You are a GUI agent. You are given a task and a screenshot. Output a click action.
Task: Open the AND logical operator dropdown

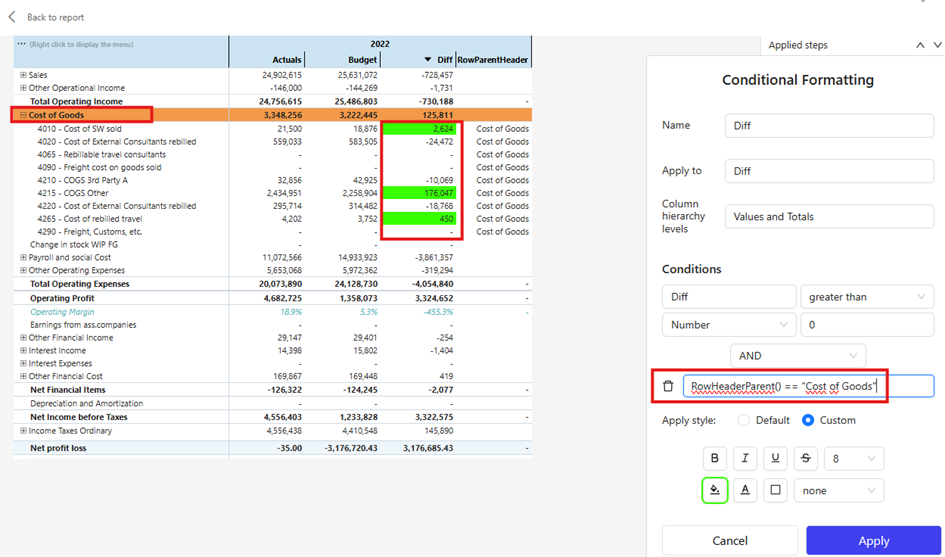[798, 356]
